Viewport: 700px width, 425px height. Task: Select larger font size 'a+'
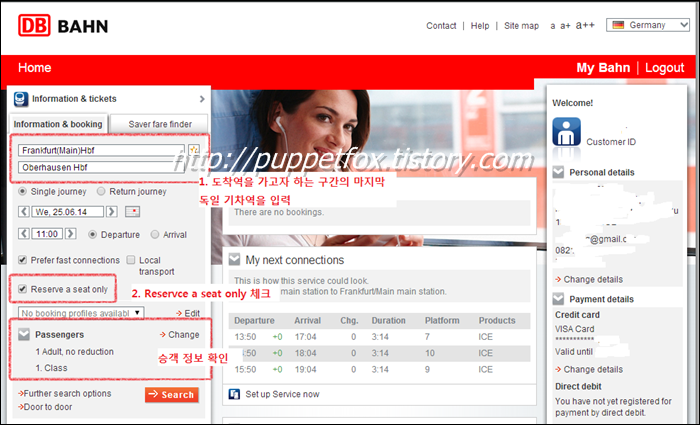565,26
